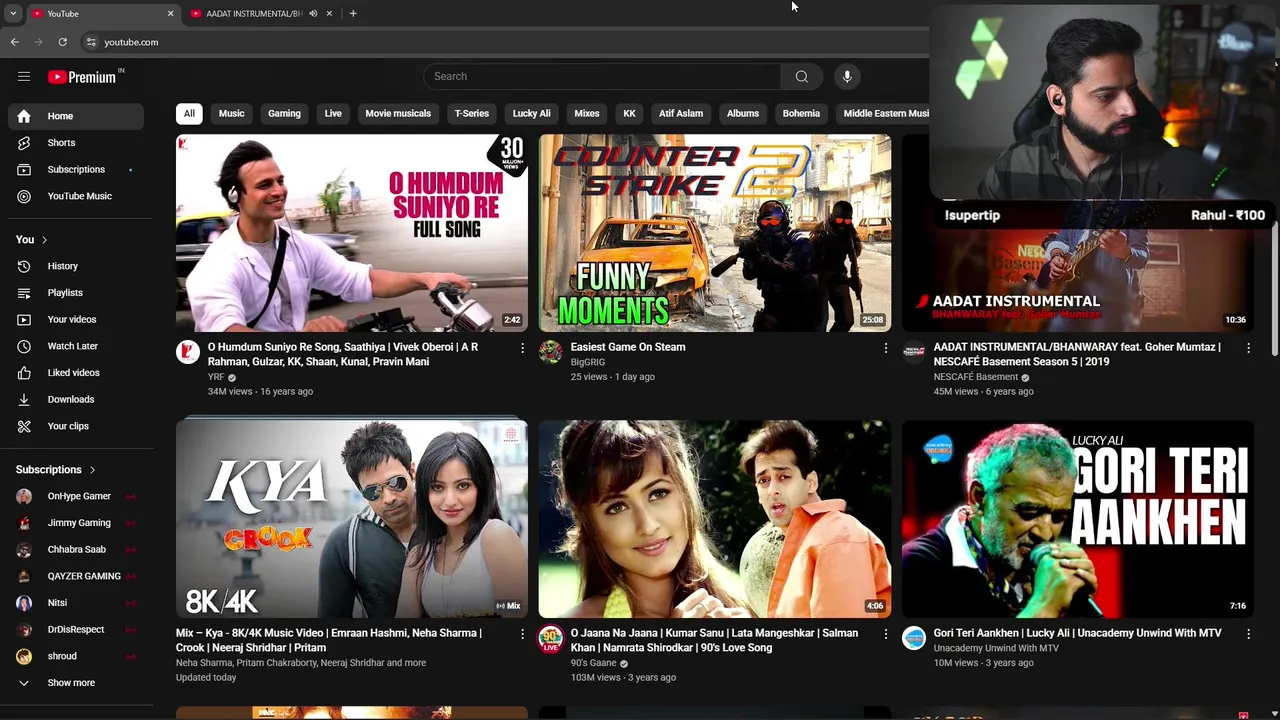Open options menu for Mix – Kya
This screenshot has height=720, width=1280.
point(522,634)
